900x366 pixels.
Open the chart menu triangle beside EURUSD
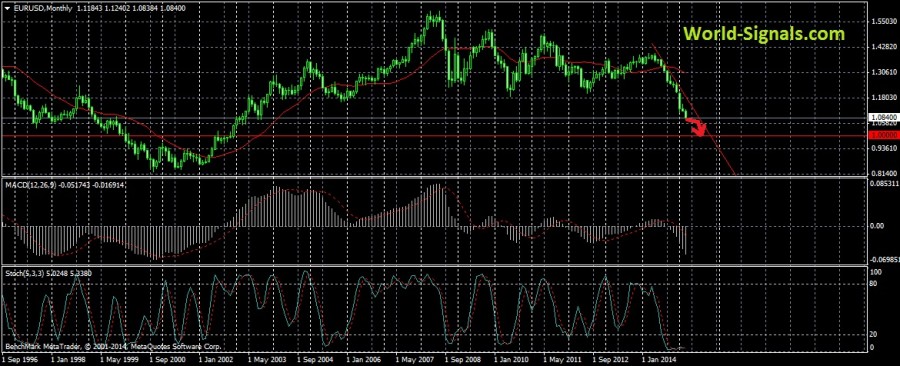[x=6, y=7]
